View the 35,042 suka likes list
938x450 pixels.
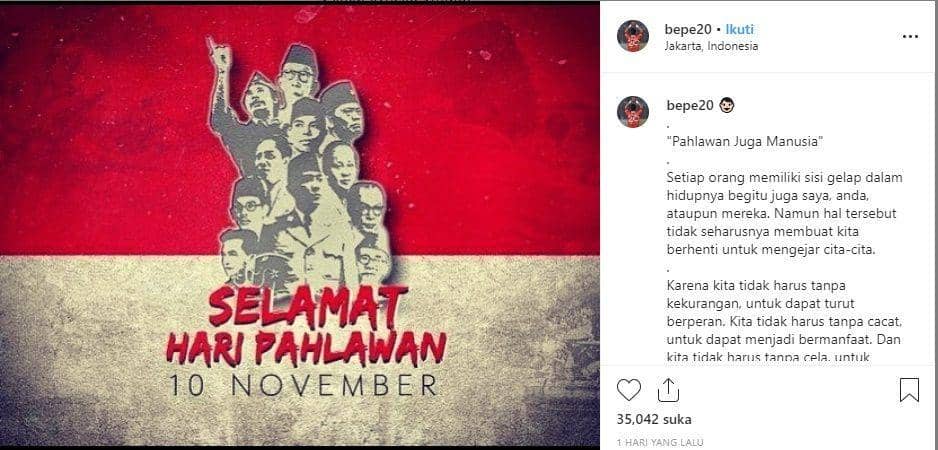click(x=653, y=419)
